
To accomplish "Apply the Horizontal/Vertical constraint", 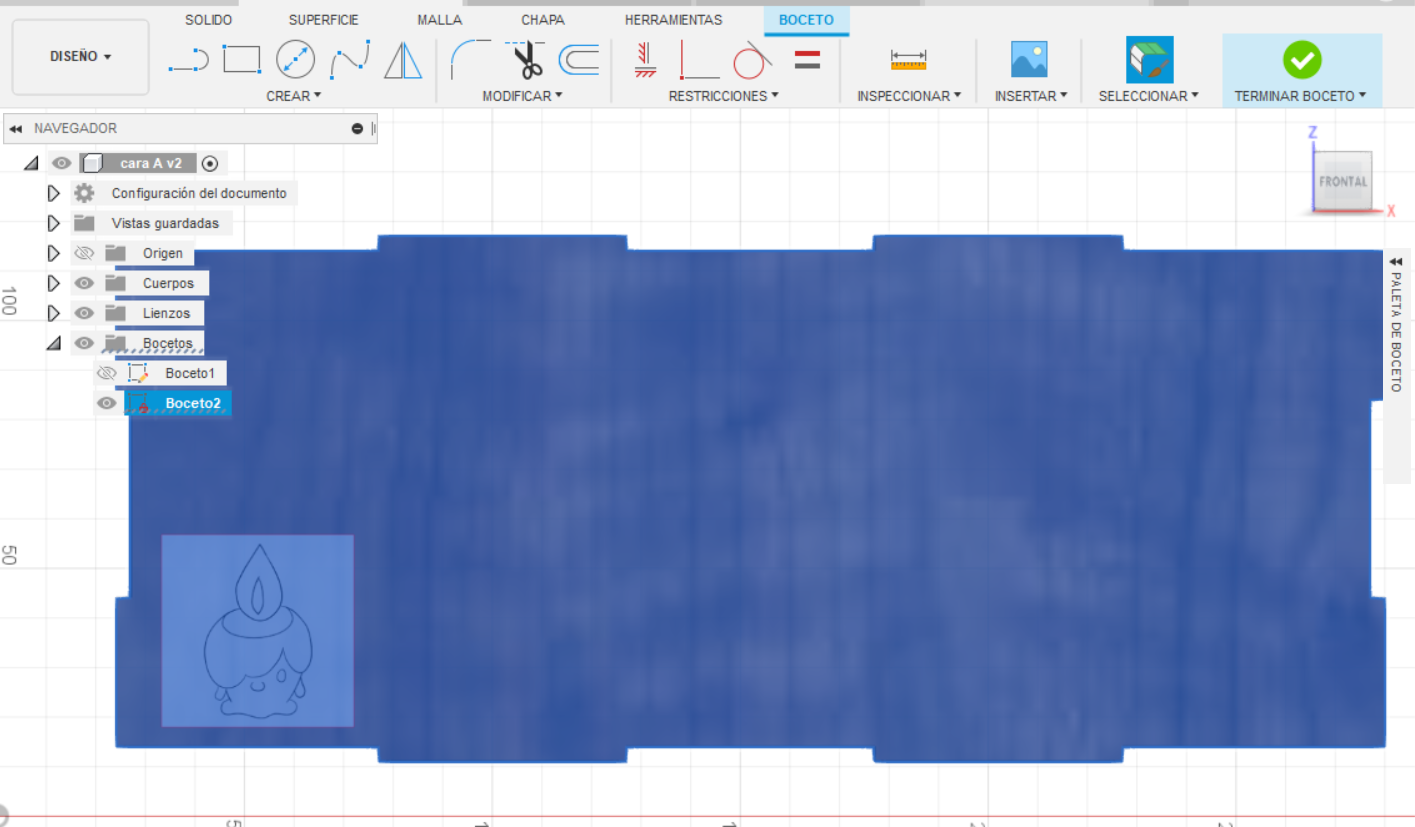I will [698, 60].
